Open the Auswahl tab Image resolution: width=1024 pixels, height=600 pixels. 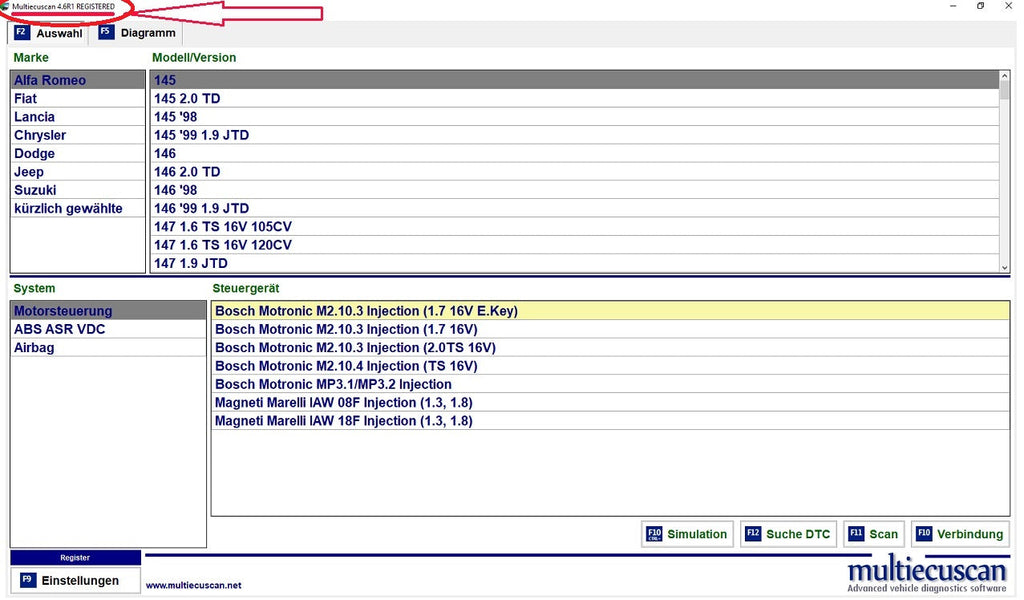click(48, 33)
